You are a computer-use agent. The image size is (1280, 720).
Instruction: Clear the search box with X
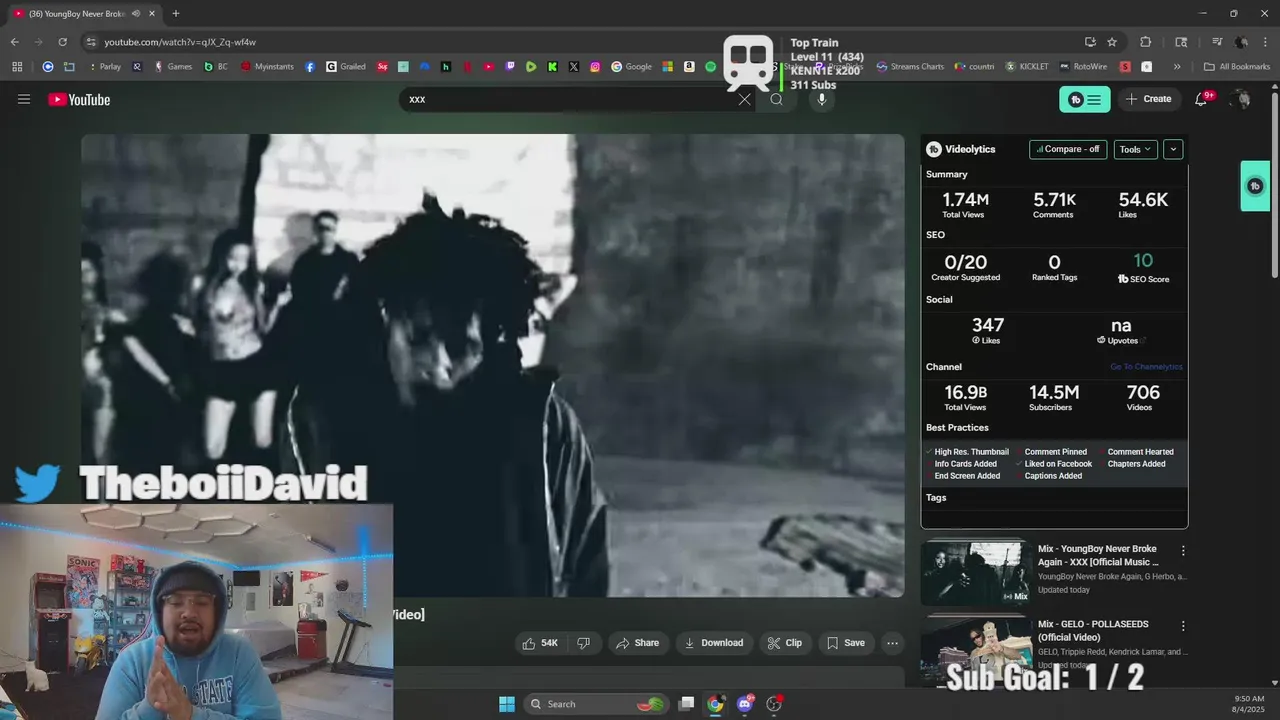click(744, 99)
